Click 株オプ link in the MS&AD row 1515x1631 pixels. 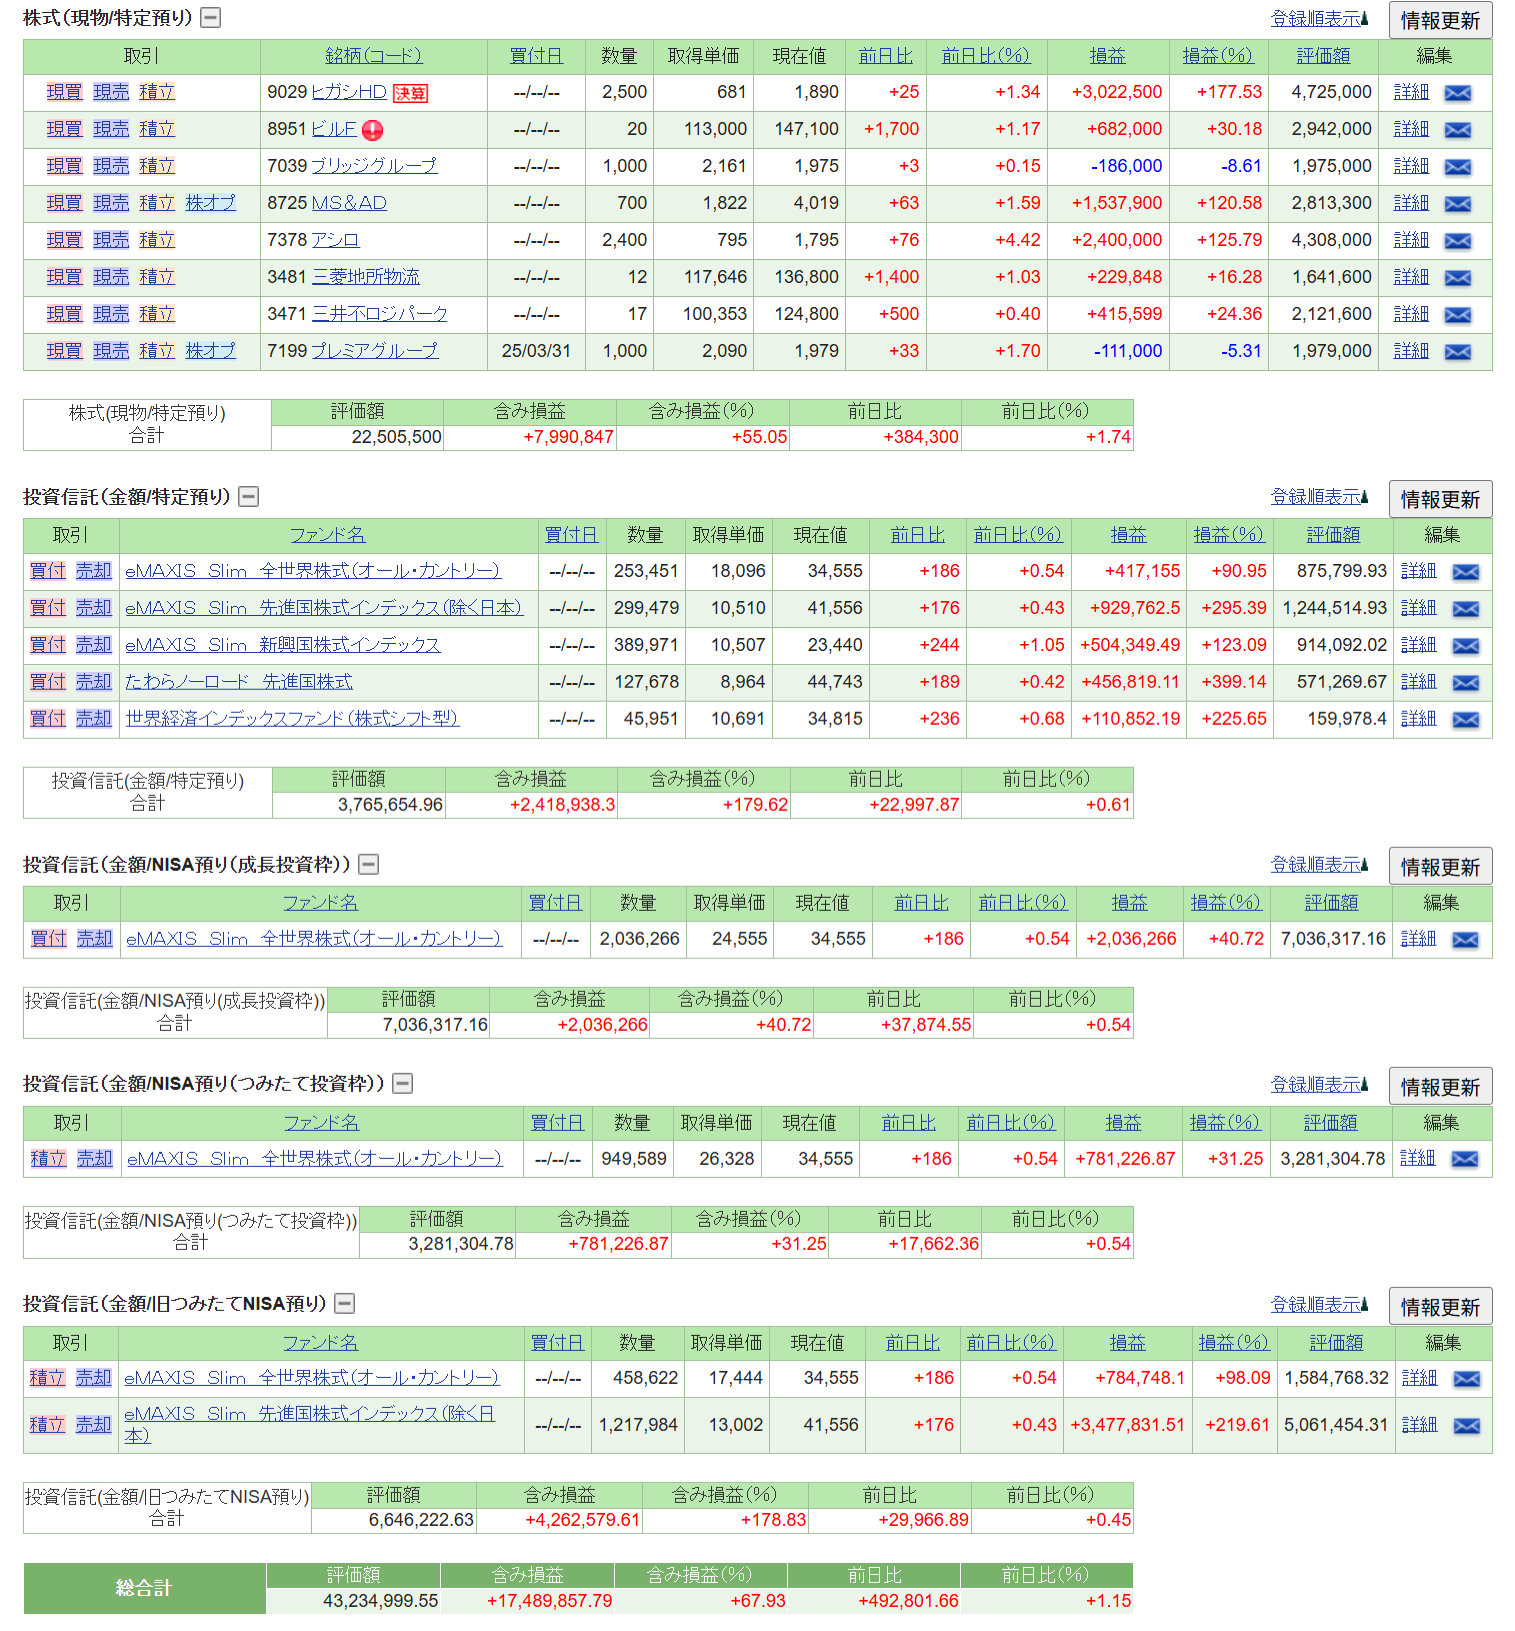click(210, 203)
